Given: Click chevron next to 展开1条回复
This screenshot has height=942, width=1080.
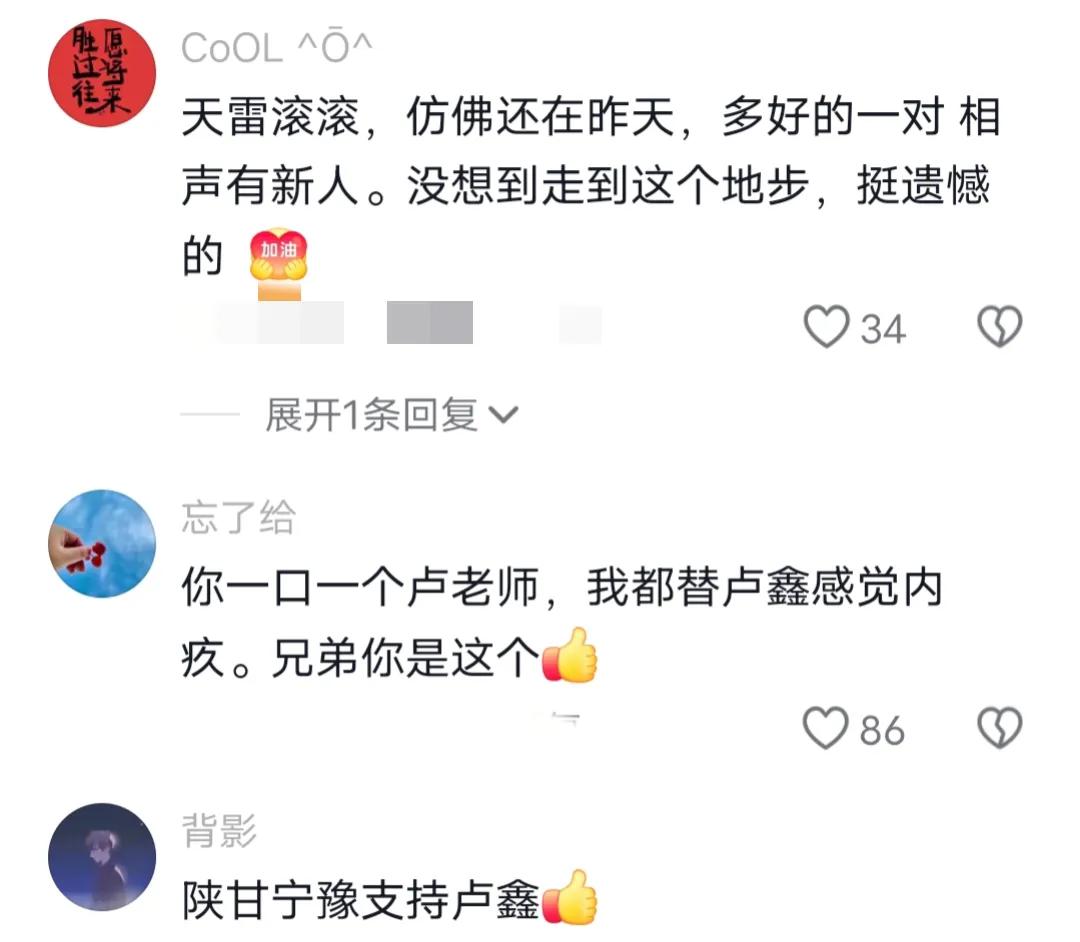Looking at the screenshot, I should coord(503,415).
